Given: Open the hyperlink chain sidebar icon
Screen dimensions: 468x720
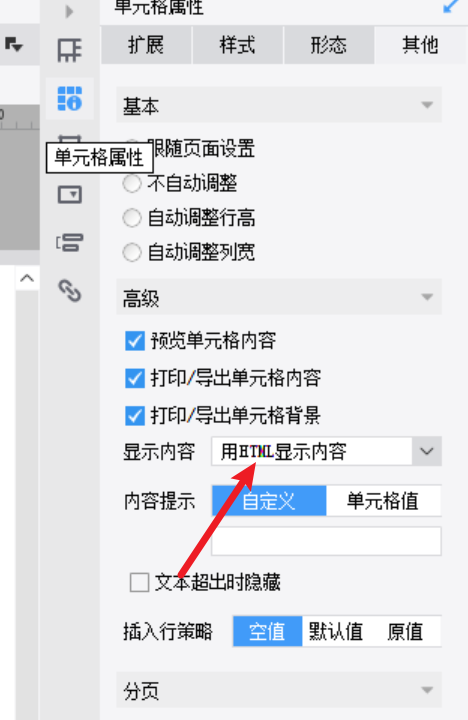Looking at the screenshot, I should tap(69, 291).
